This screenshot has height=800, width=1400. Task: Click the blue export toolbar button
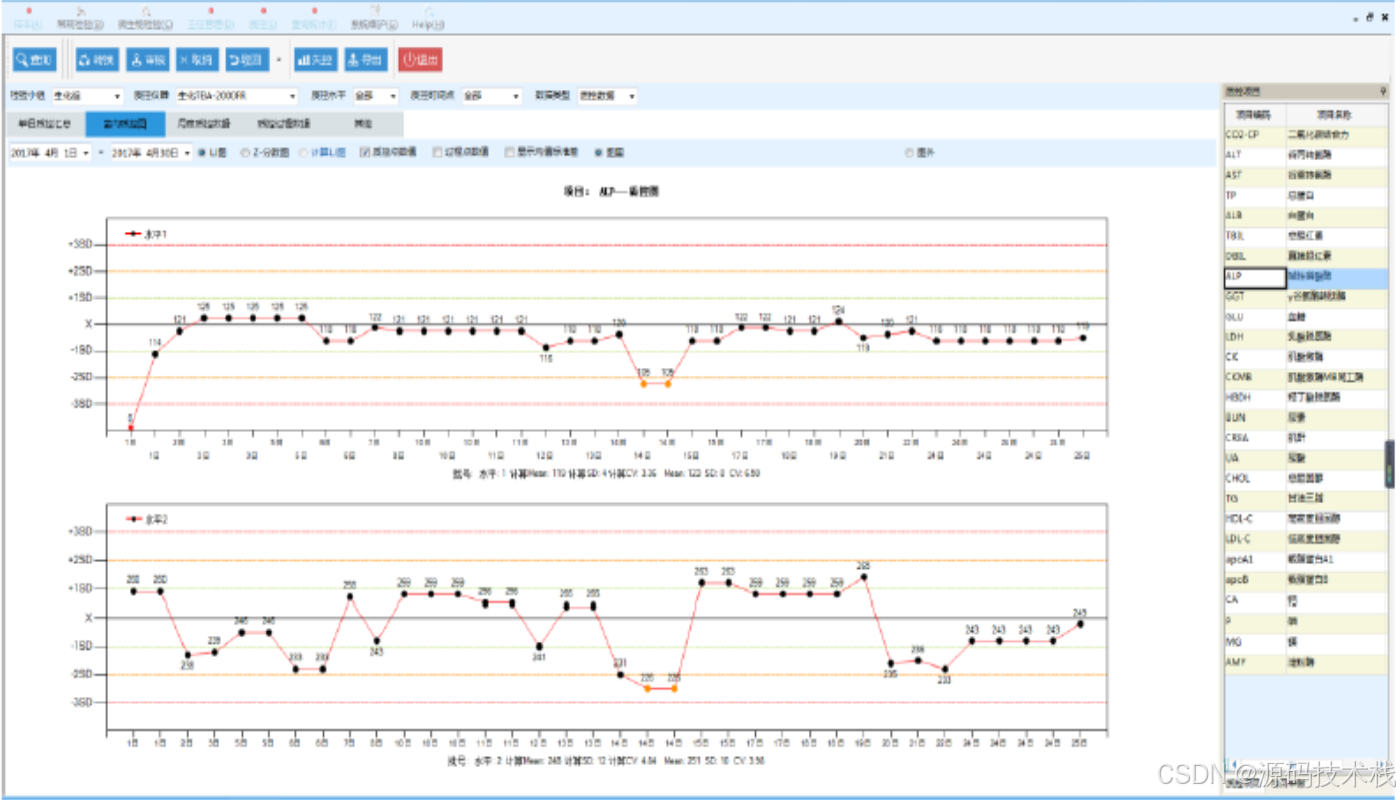click(x=366, y=60)
